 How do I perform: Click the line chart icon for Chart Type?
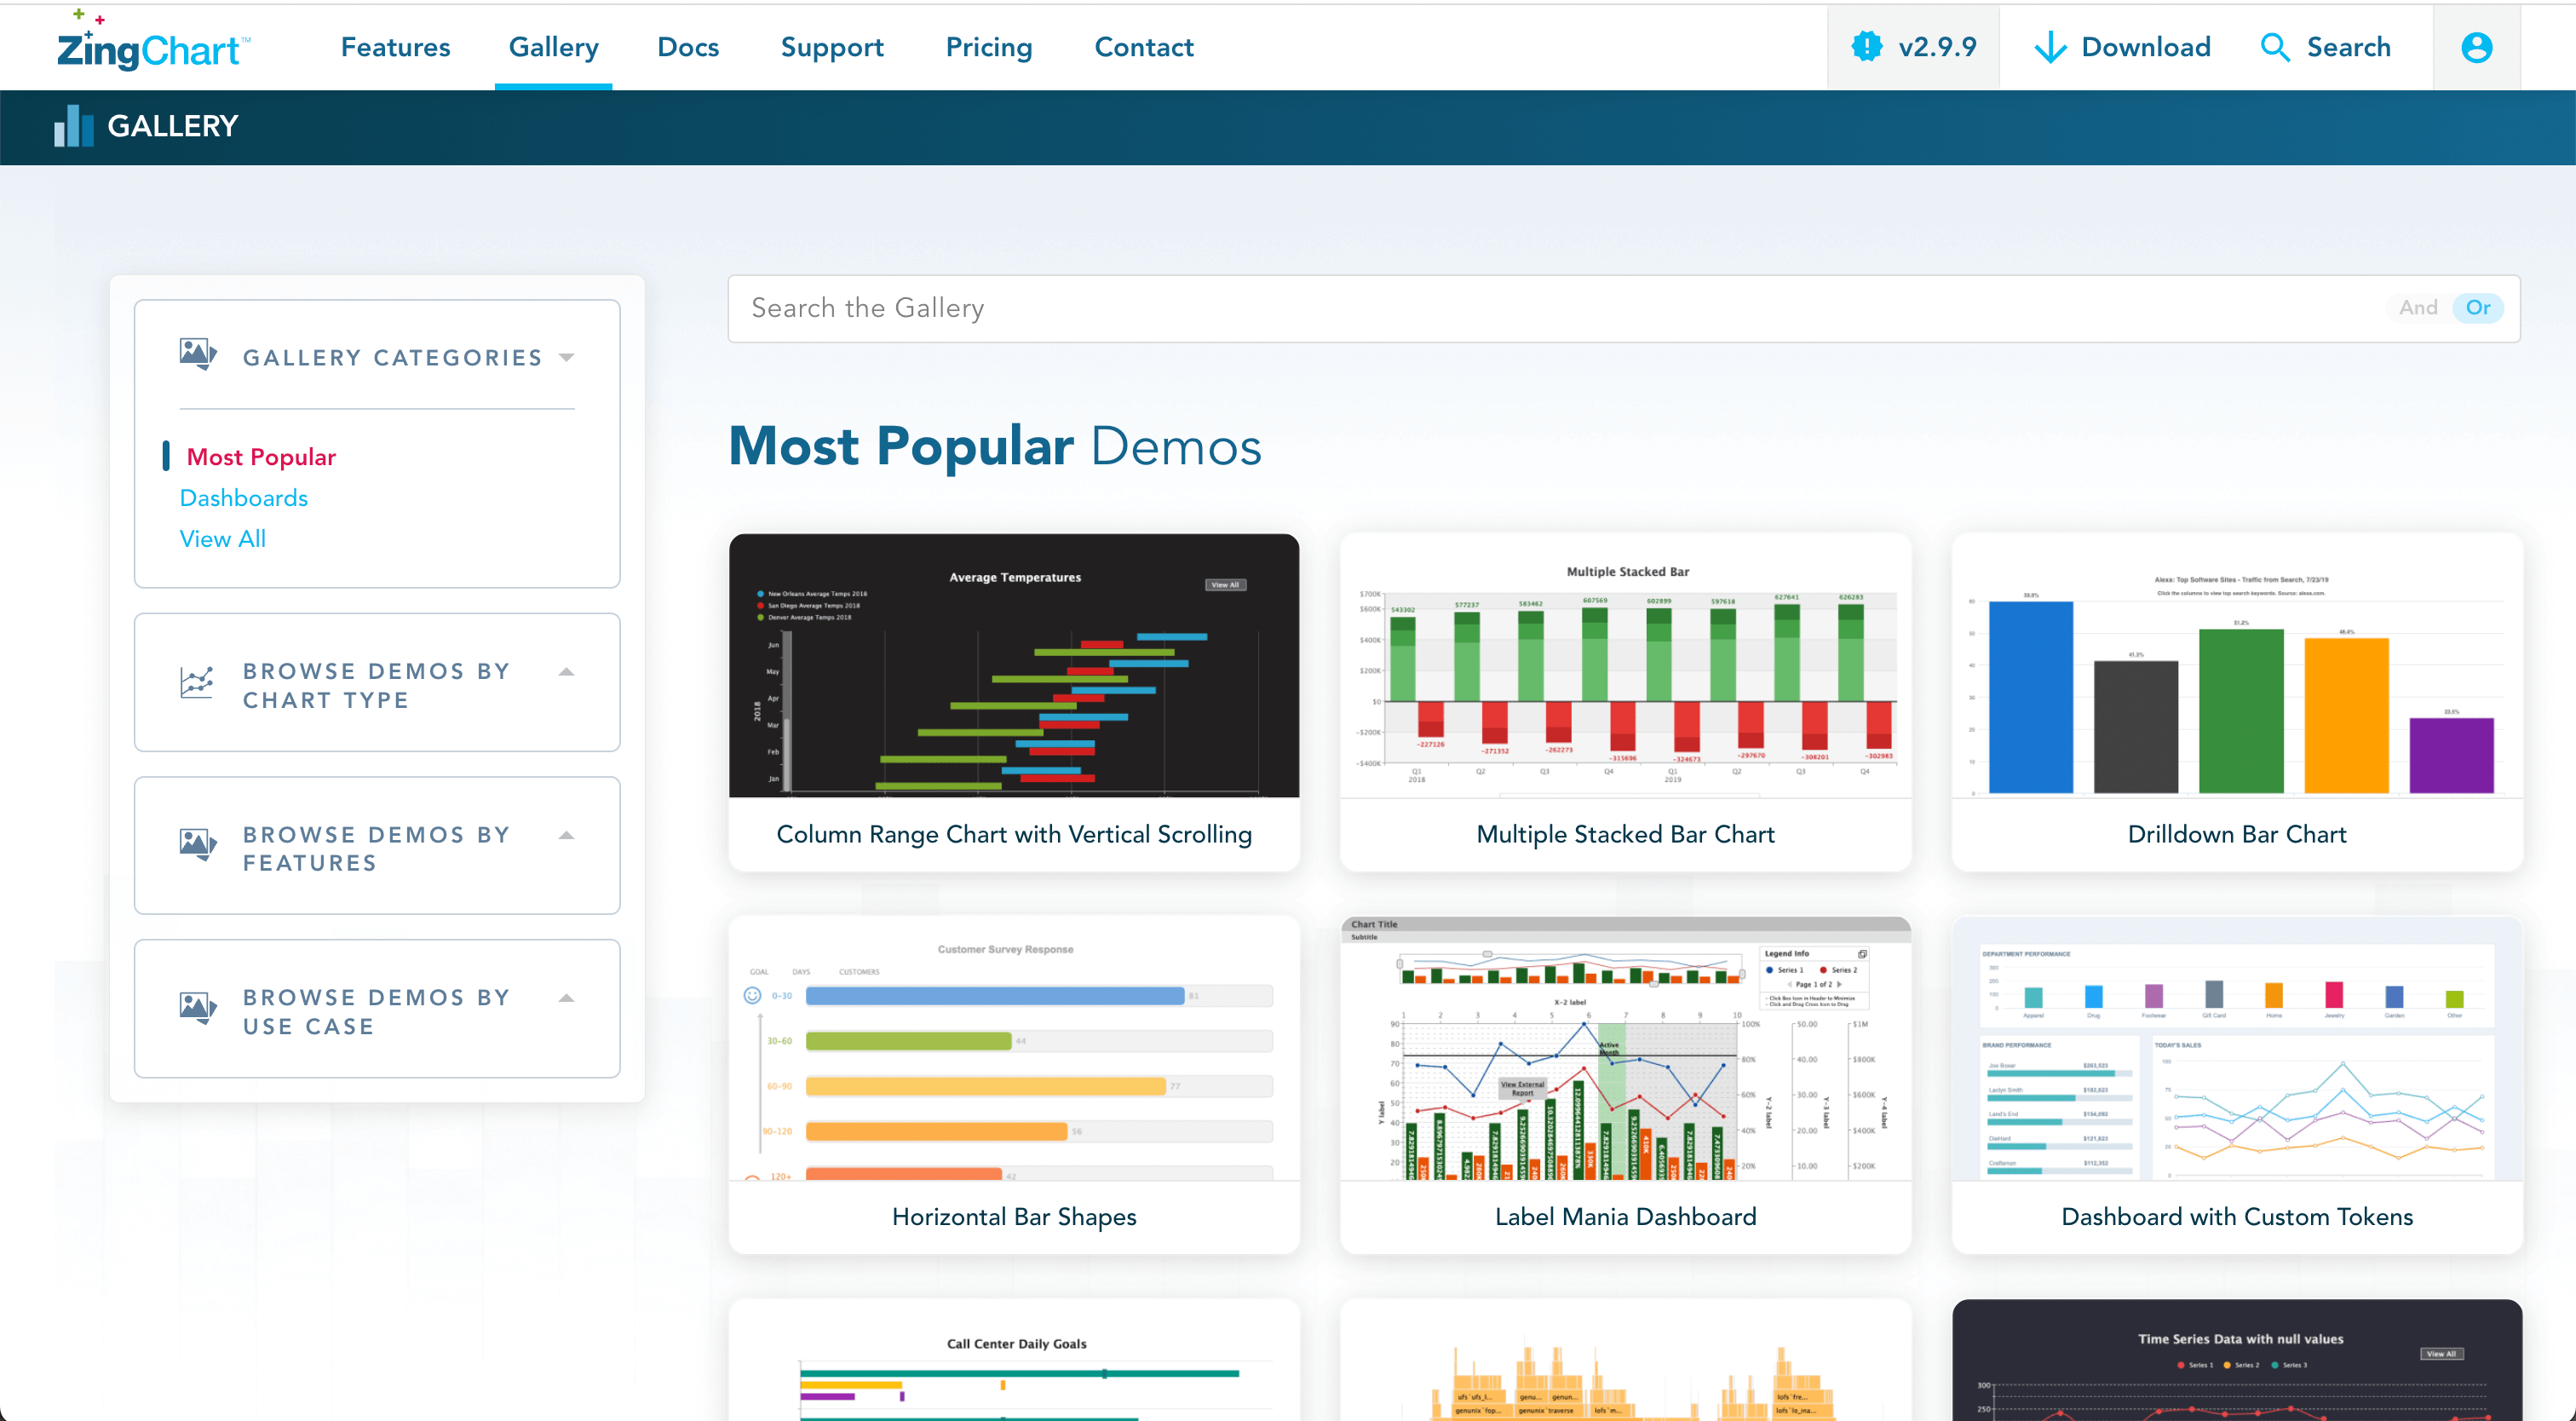[197, 683]
